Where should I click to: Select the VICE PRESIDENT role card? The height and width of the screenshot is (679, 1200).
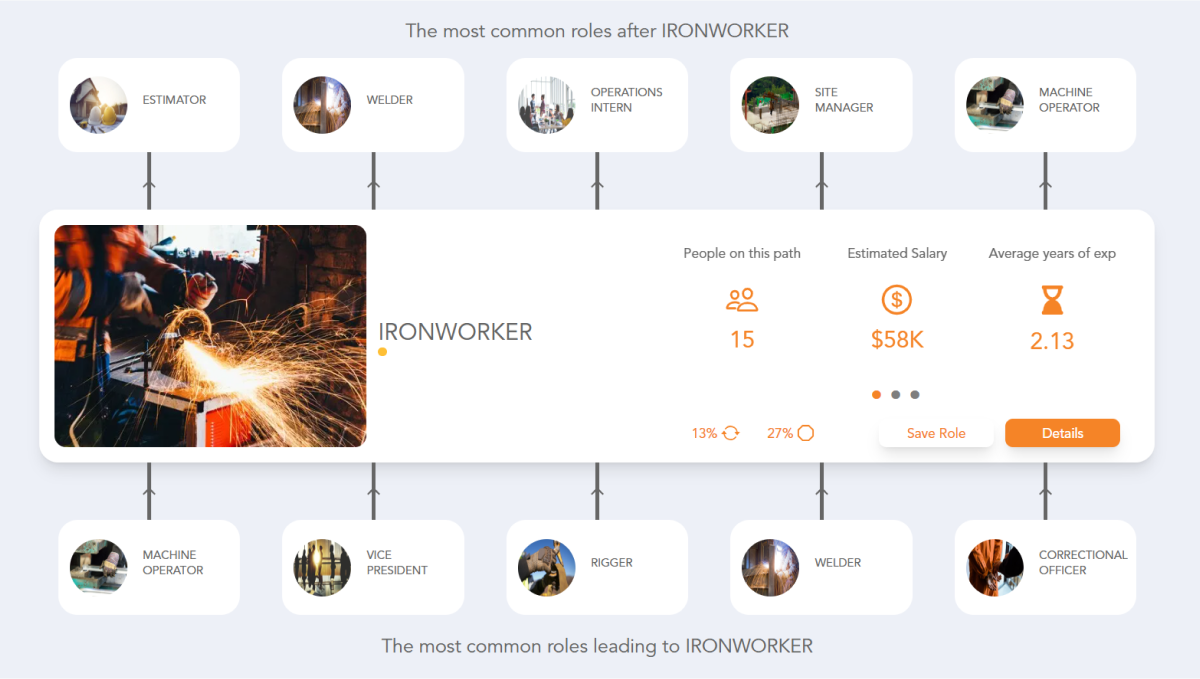(373, 567)
